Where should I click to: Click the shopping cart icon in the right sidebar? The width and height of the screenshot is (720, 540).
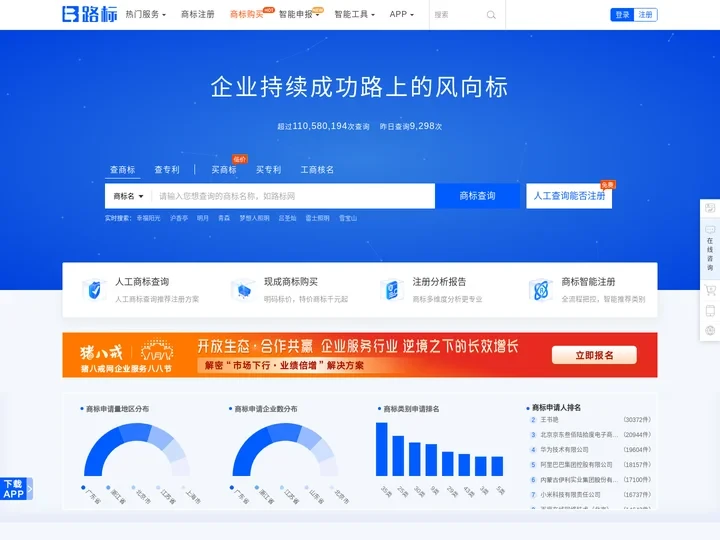click(710, 290)
